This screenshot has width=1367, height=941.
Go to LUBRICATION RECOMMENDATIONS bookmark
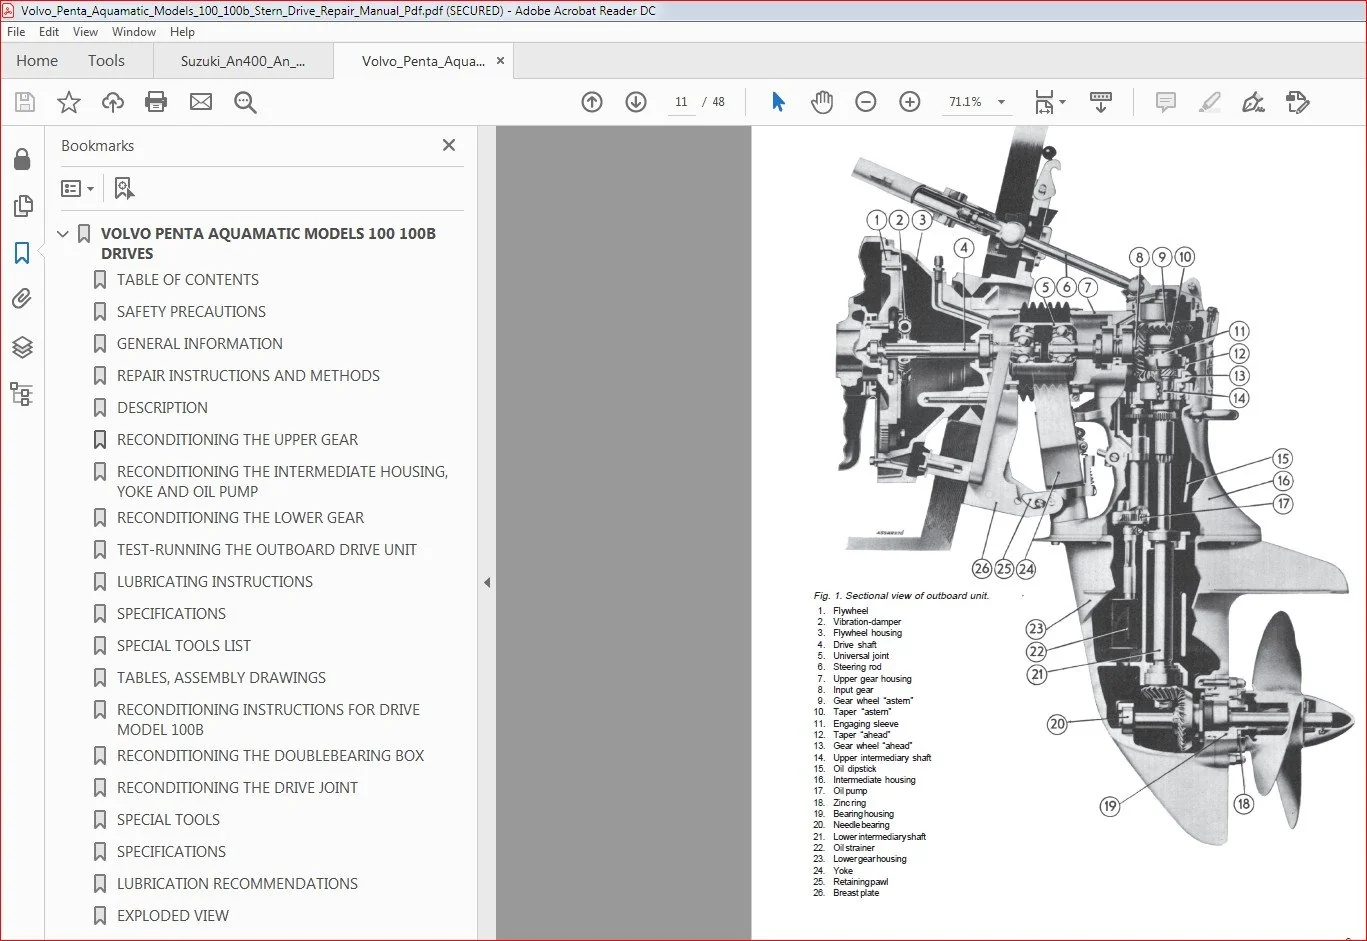click(237, 884)
